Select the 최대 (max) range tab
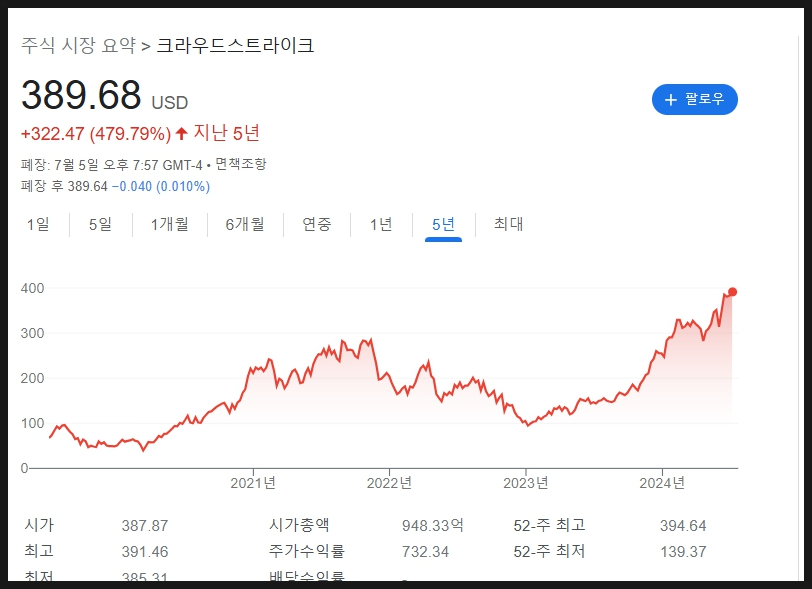This screenshot has height=589, width=812. 509,224
